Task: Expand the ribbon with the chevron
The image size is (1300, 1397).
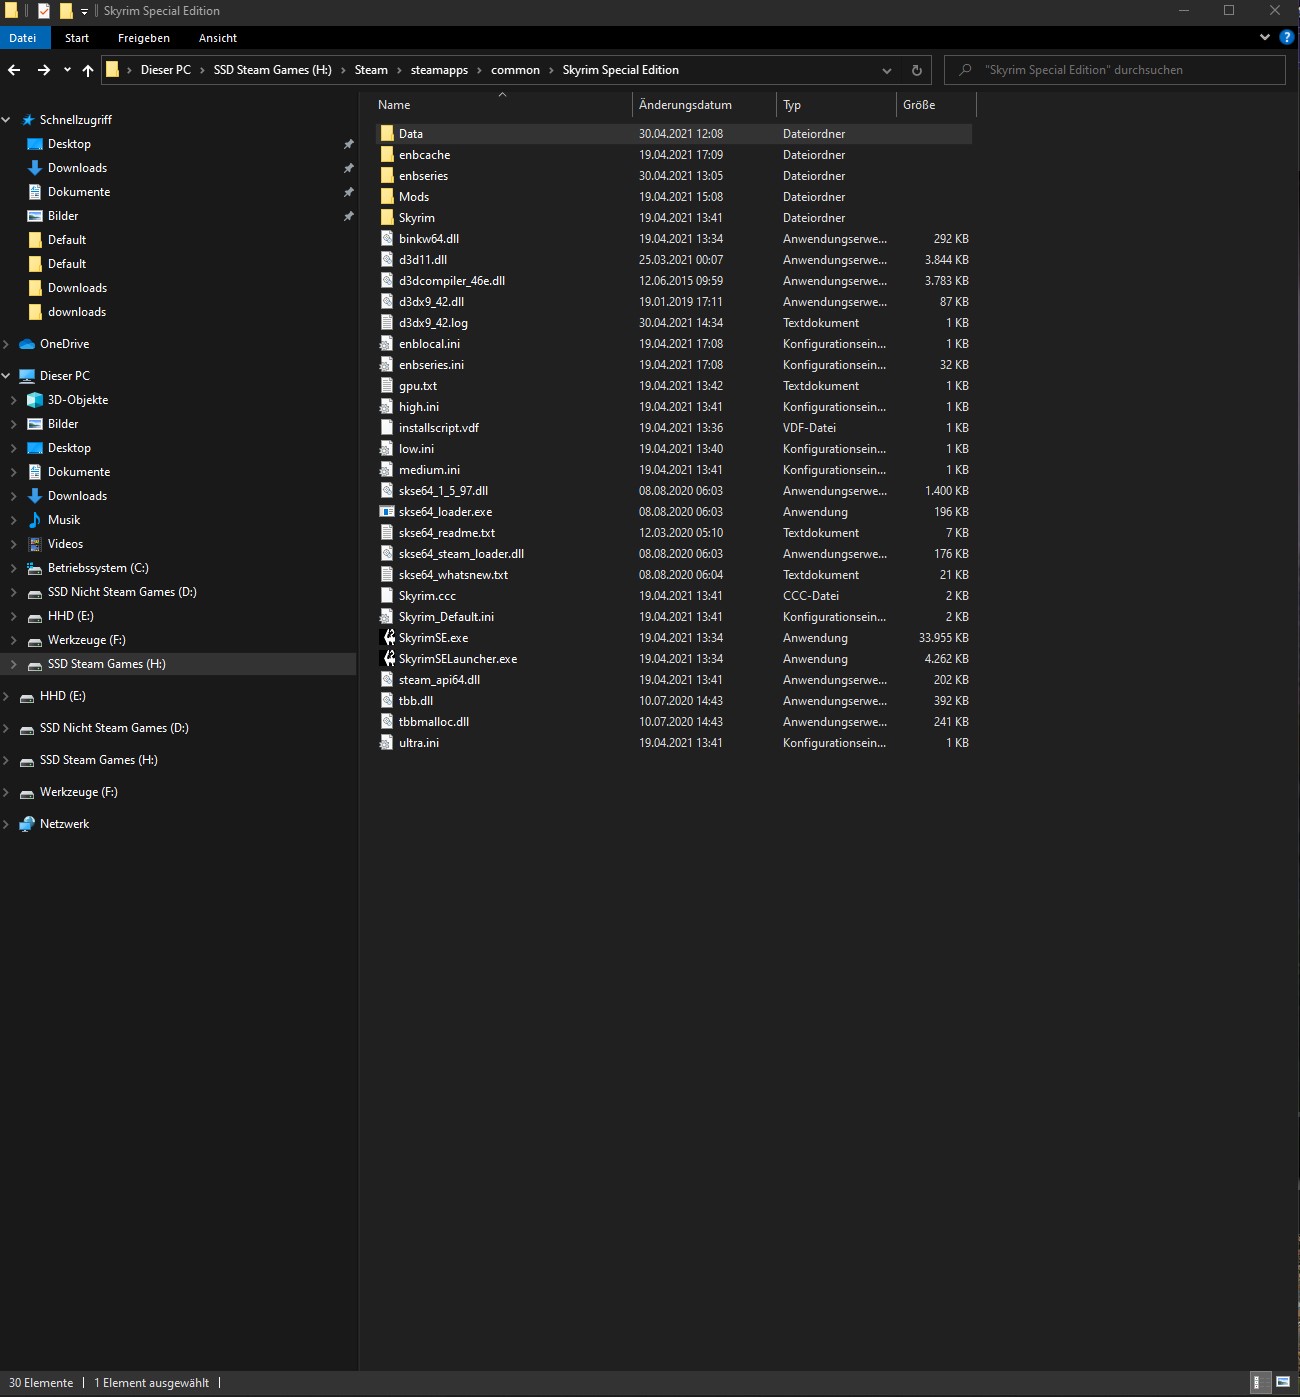Action: pyautogui.click(x=1264, y=37)
